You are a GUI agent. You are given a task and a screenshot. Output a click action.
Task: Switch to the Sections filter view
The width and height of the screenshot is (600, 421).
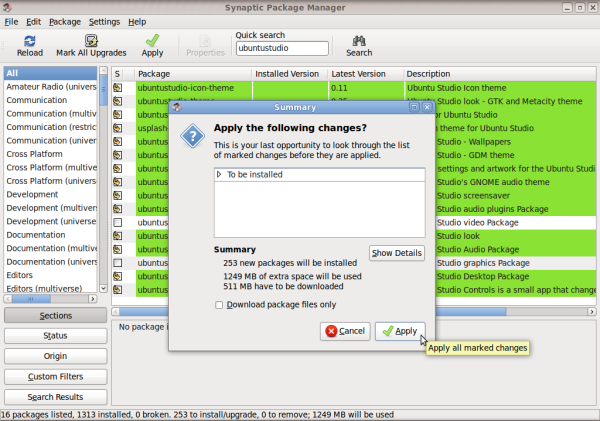pyautogui.click(x=55, y=315)
